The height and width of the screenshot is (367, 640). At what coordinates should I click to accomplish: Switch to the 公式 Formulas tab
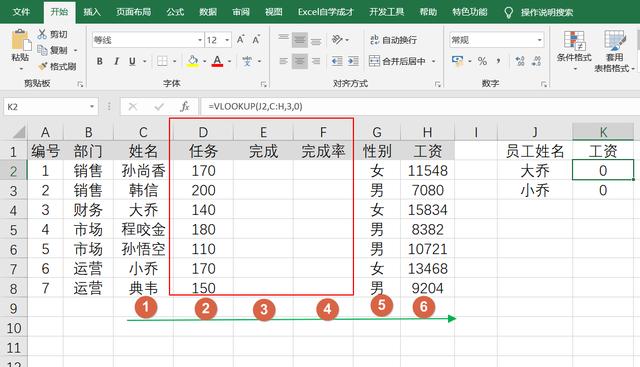(x=175, y=12)
